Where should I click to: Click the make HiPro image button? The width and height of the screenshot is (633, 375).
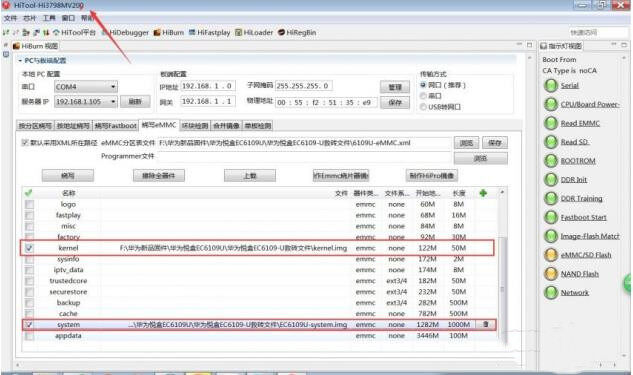click(x=432, y=176)
